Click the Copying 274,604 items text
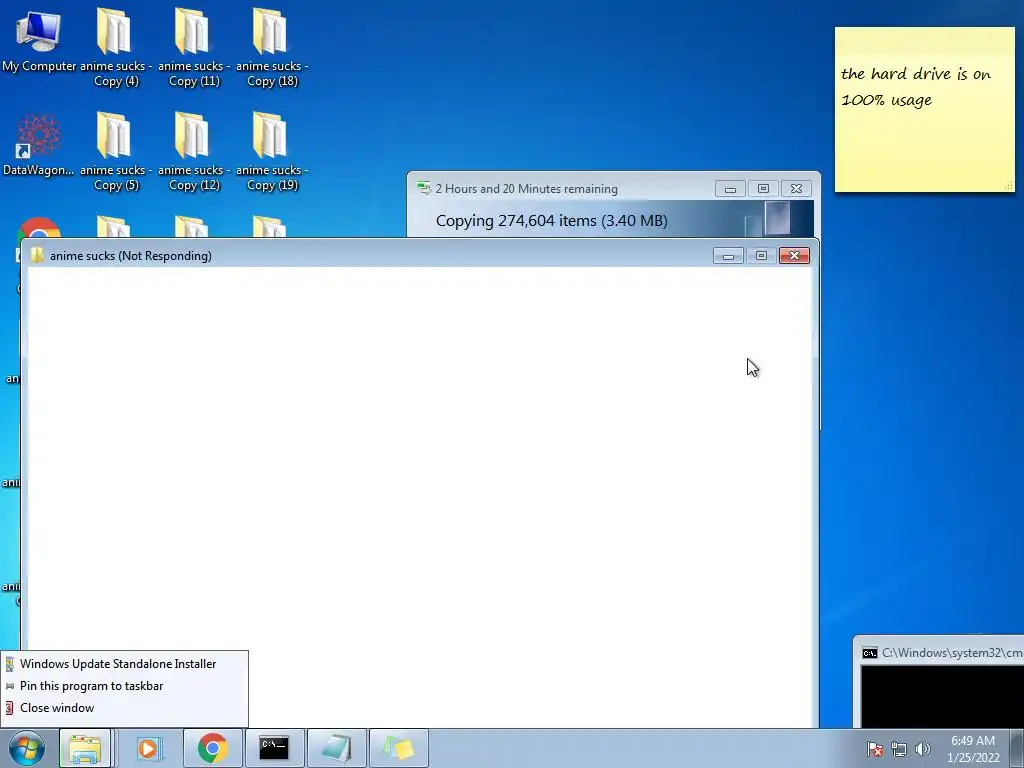1024x768 pixels. point(551,221)
